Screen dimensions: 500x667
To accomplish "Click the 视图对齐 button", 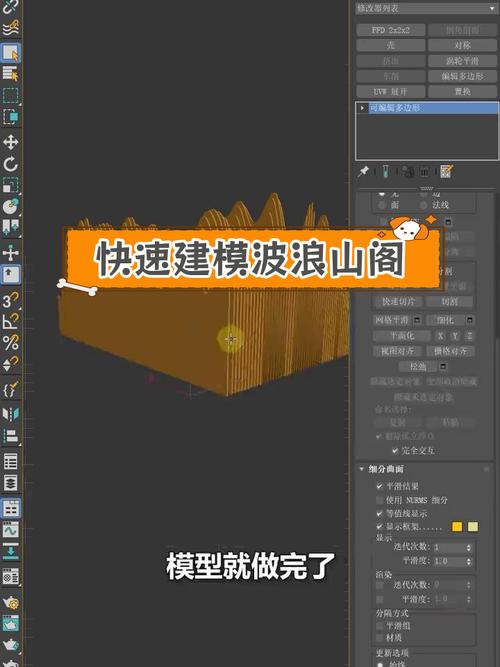I will click(397, 351).
